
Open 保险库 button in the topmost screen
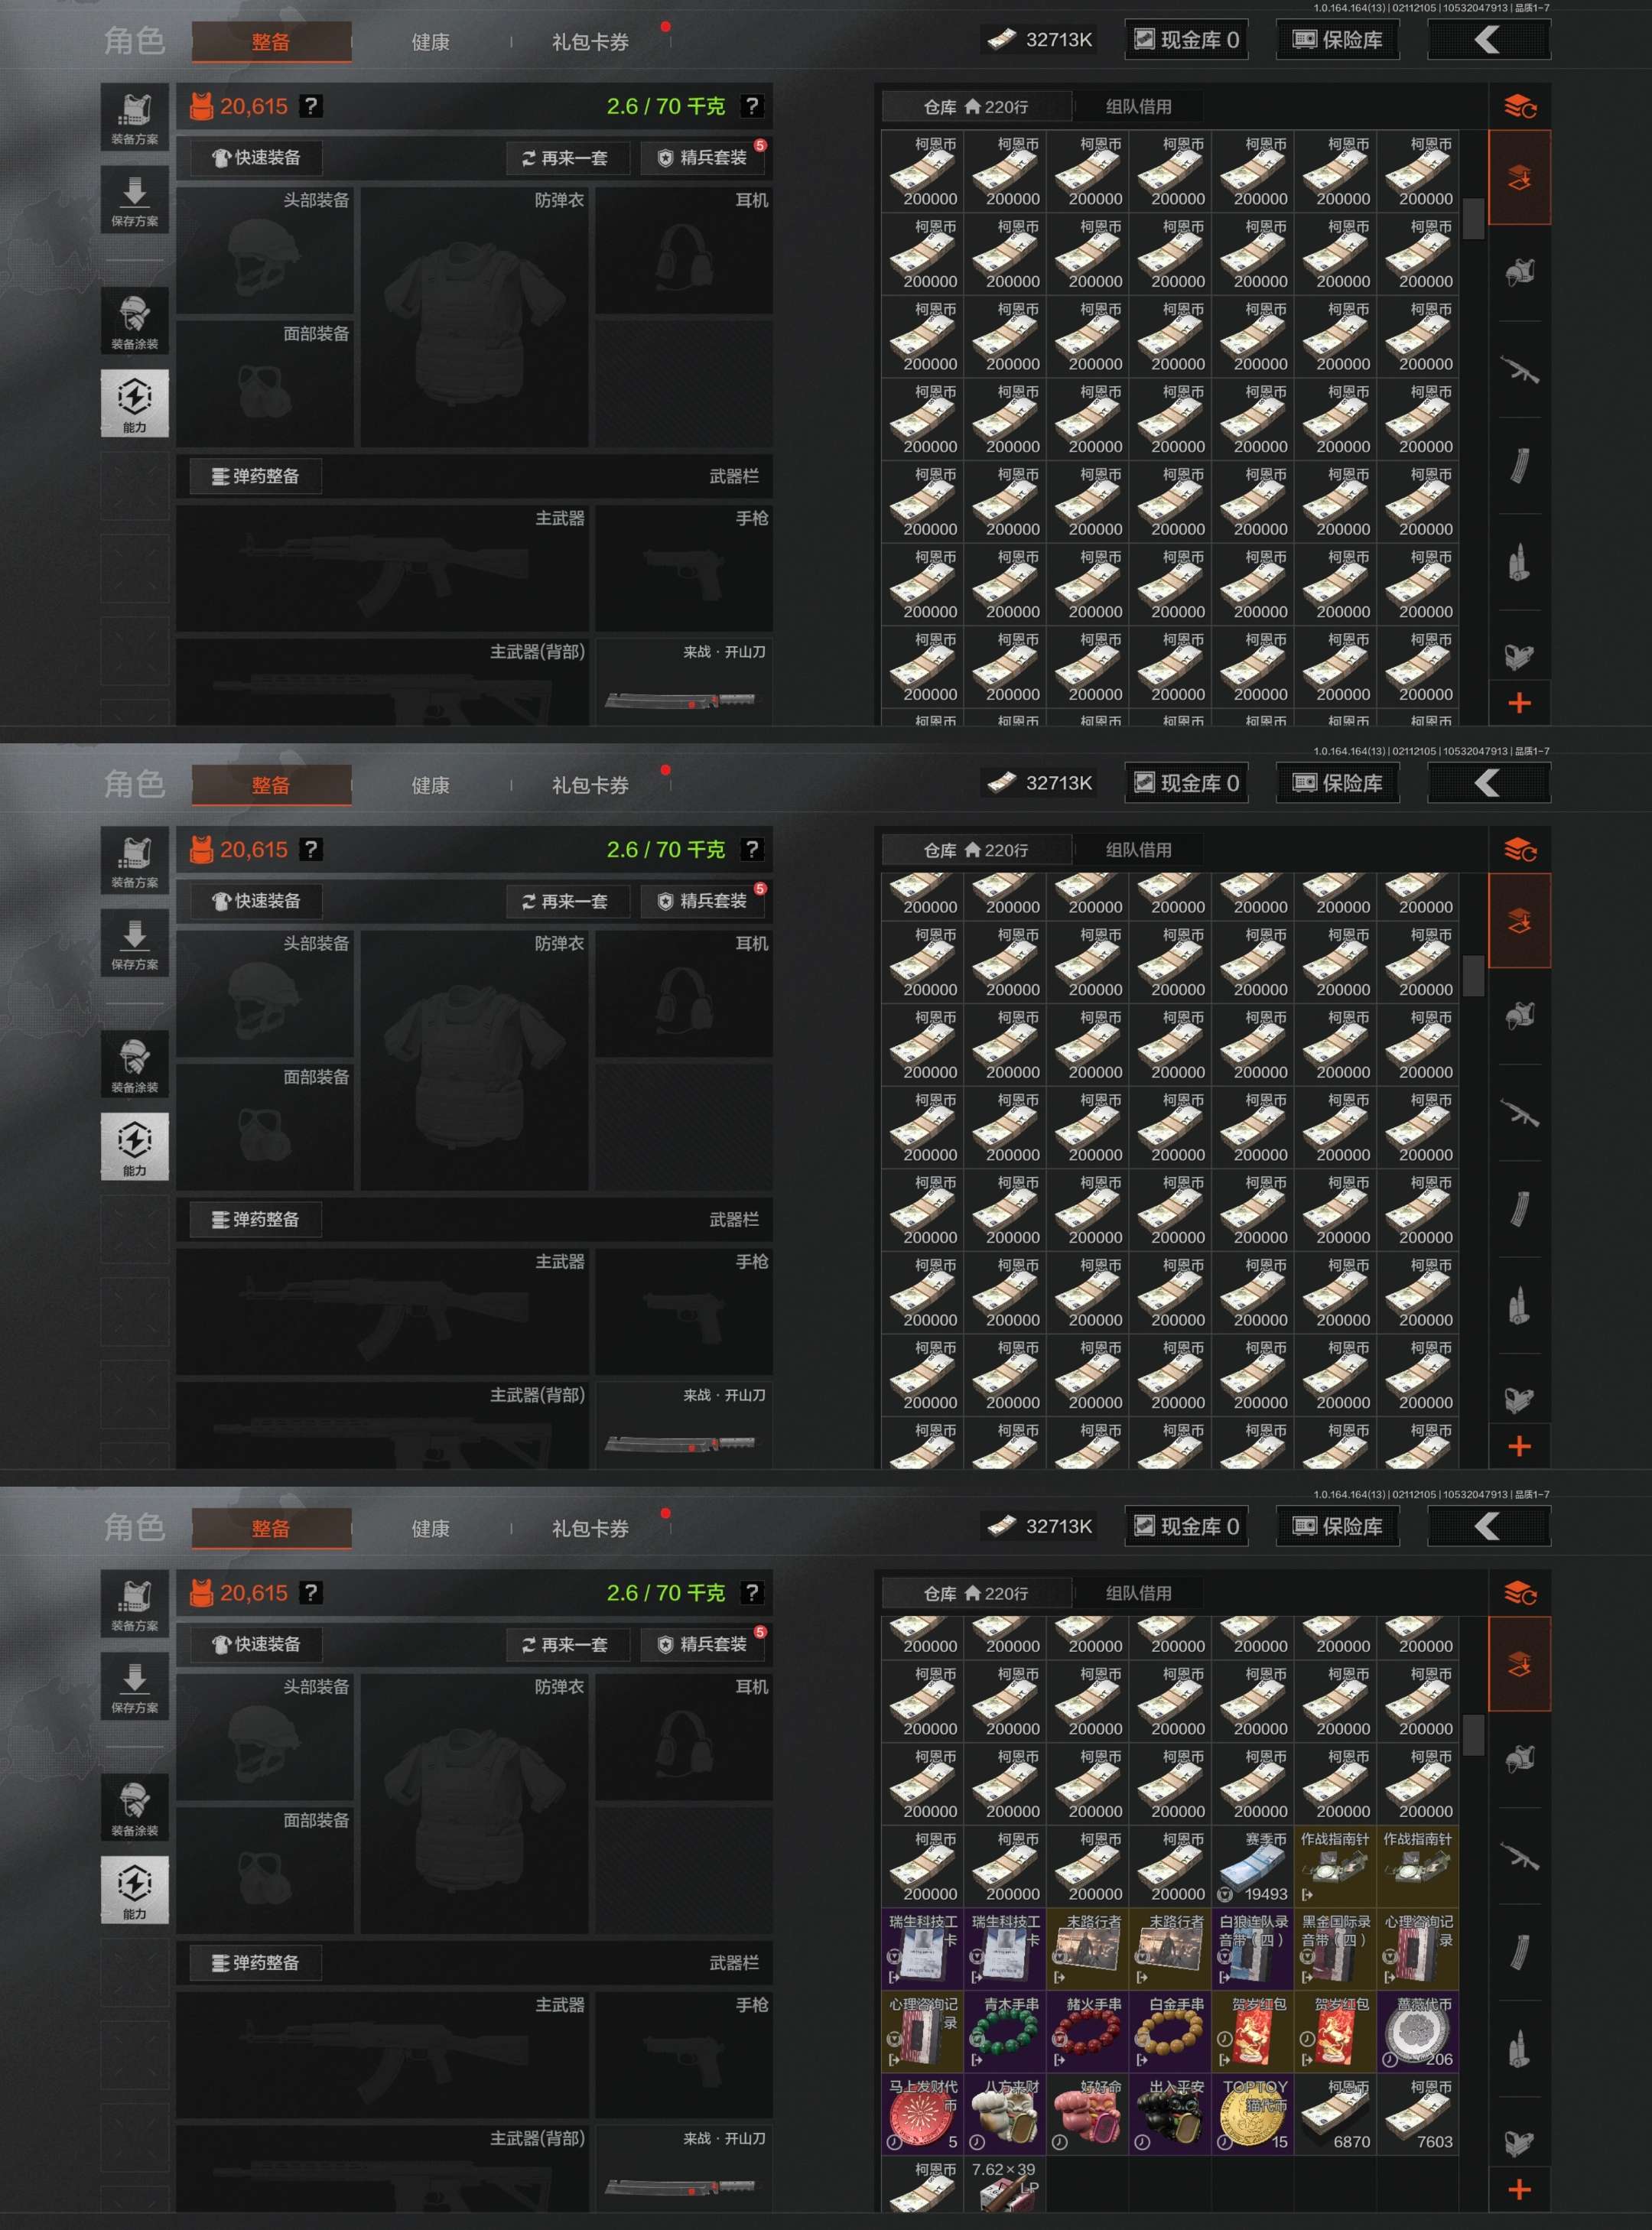point(1337,40)
